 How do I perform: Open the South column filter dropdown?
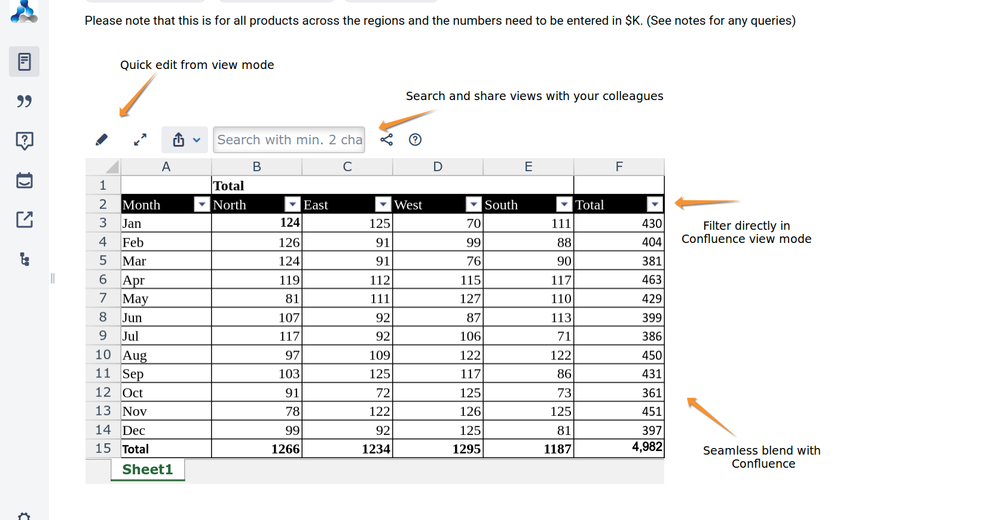pyautogui.click(x=564, y=205)
